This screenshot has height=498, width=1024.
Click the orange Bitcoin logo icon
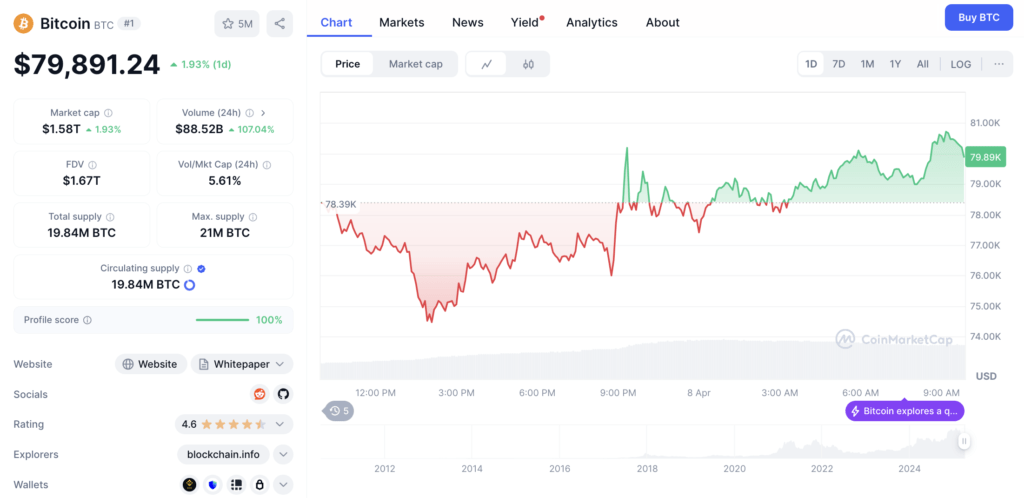point(24,24)
